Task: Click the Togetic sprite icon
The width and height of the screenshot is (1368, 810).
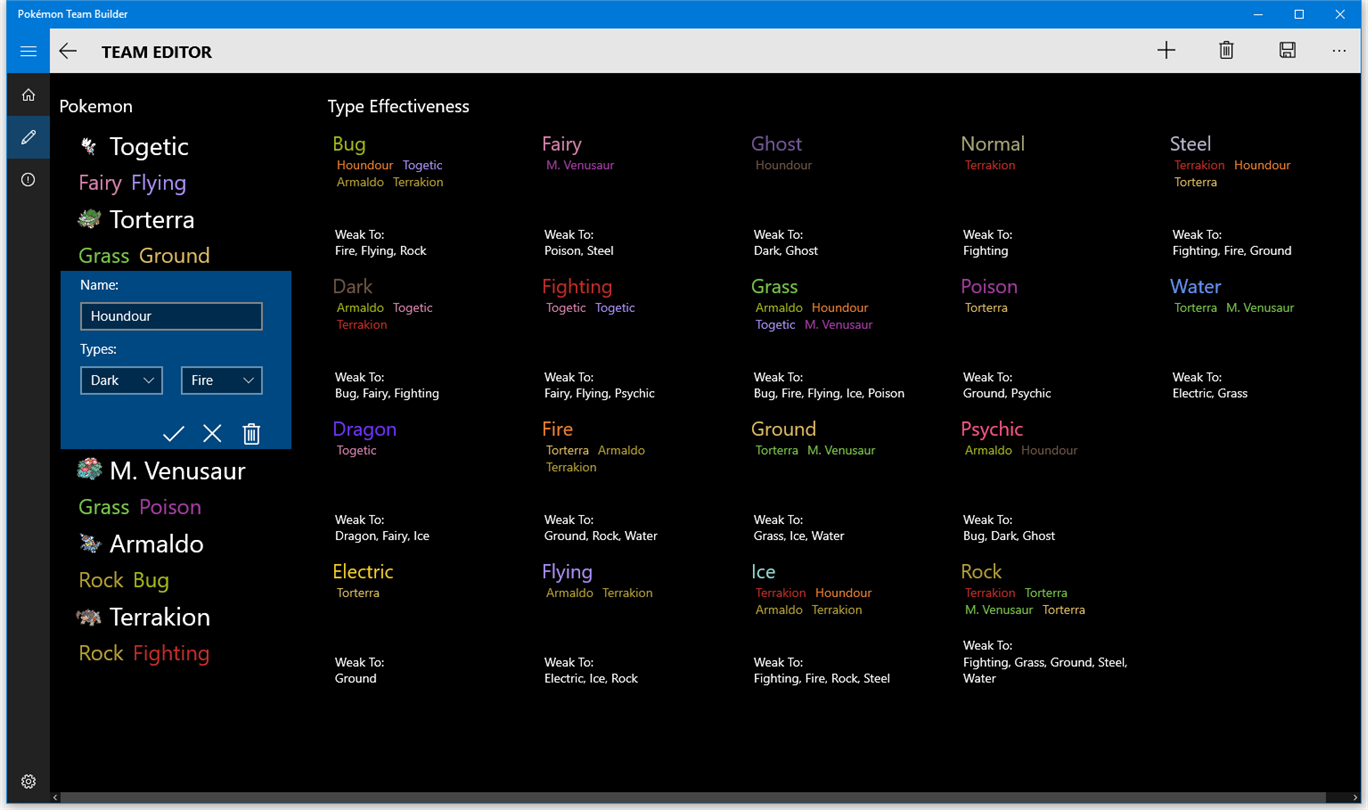Action: (89, 147)
